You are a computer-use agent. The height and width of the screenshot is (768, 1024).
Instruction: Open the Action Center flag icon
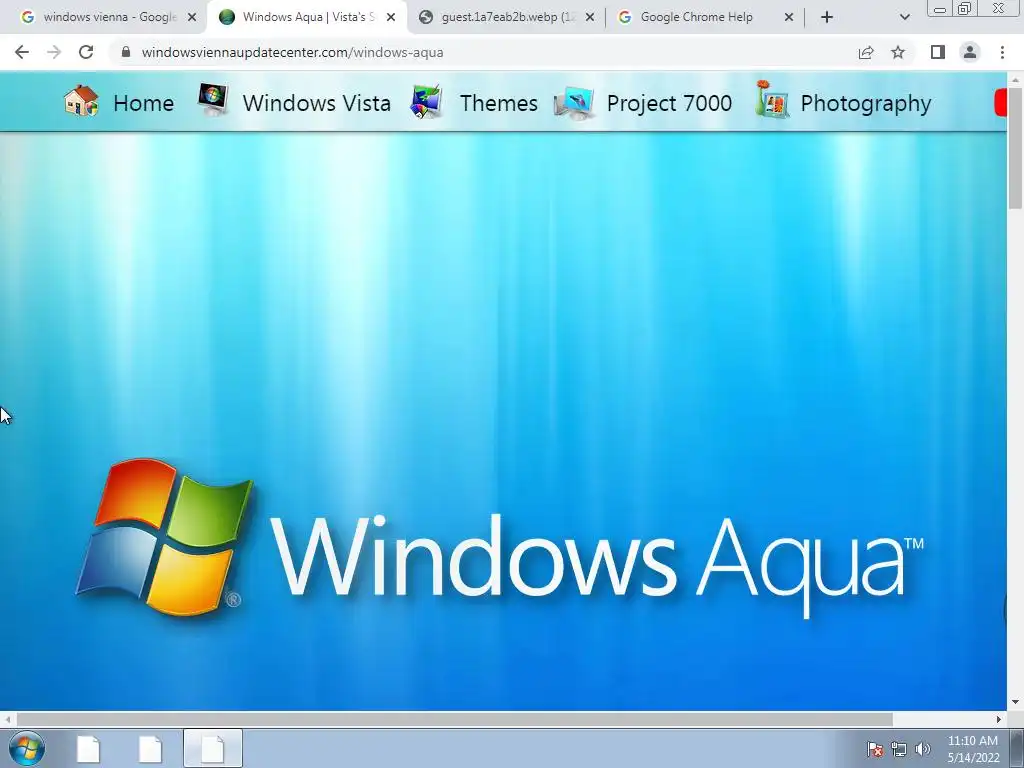(x=875, y=749)
